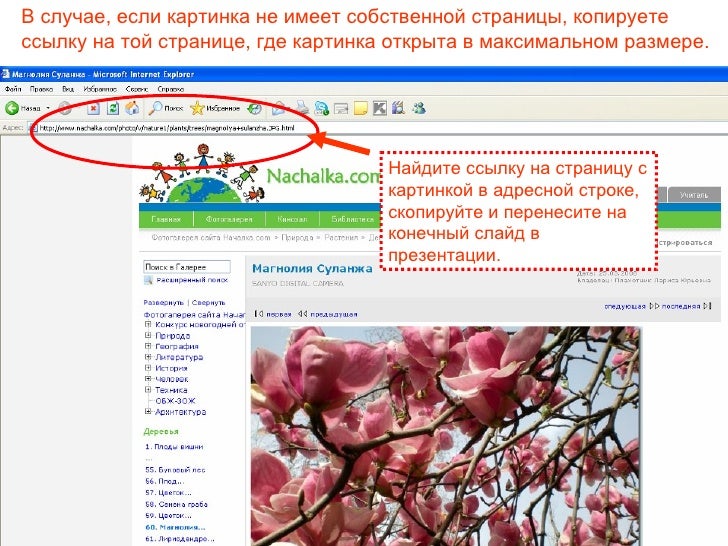Click the Research toolbar icon with magnifier
728x546 pixels.
tap(398, 108)
